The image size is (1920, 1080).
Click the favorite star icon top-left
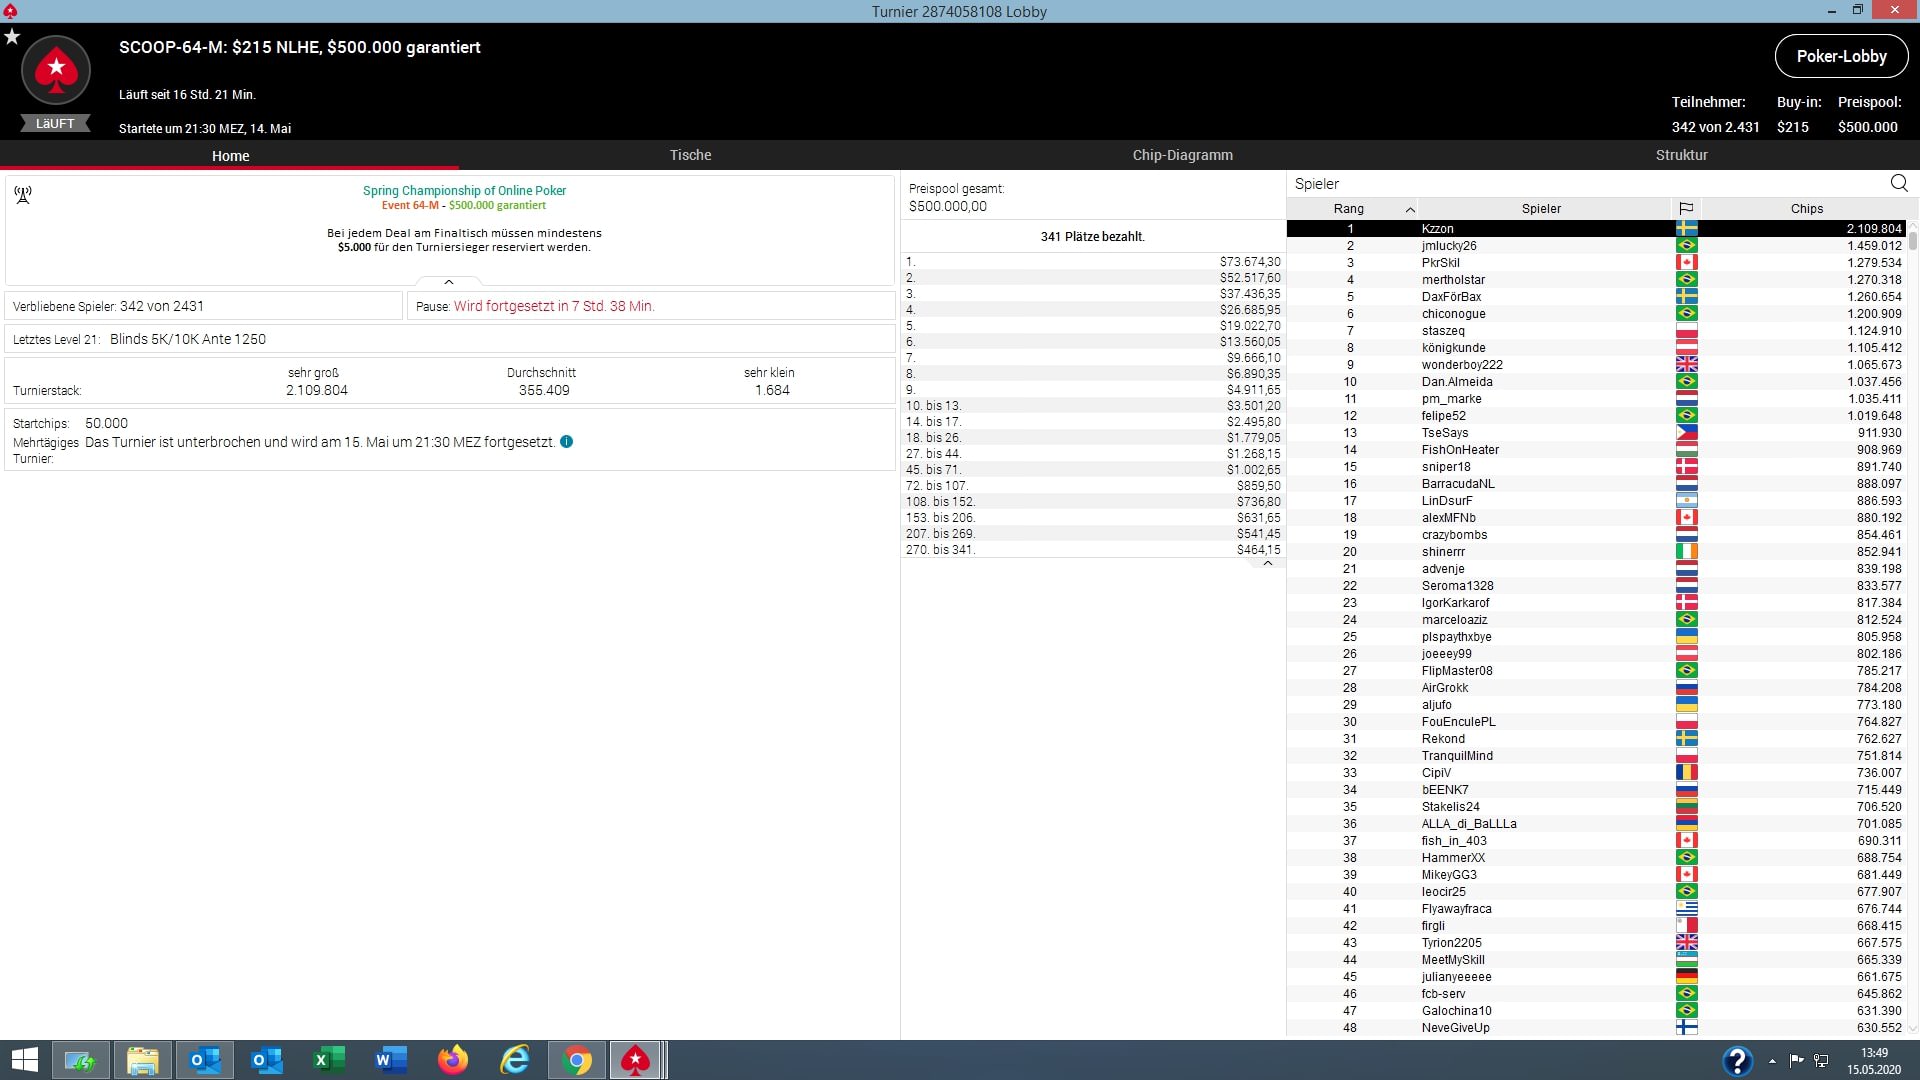click(x=12, y=37)
